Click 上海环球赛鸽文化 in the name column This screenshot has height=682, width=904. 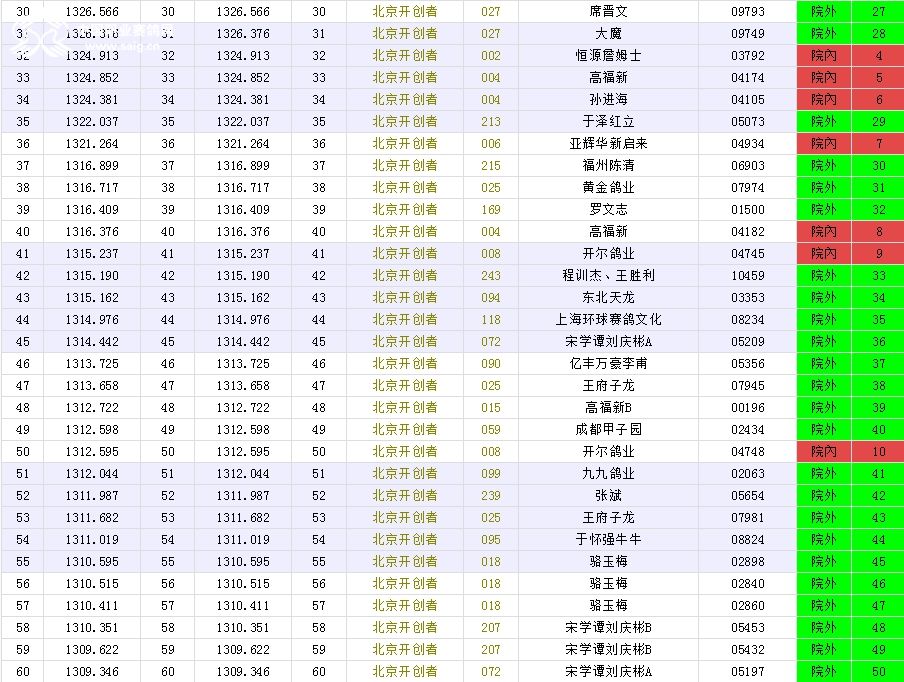pyautogui.click(x=608, y=320)
